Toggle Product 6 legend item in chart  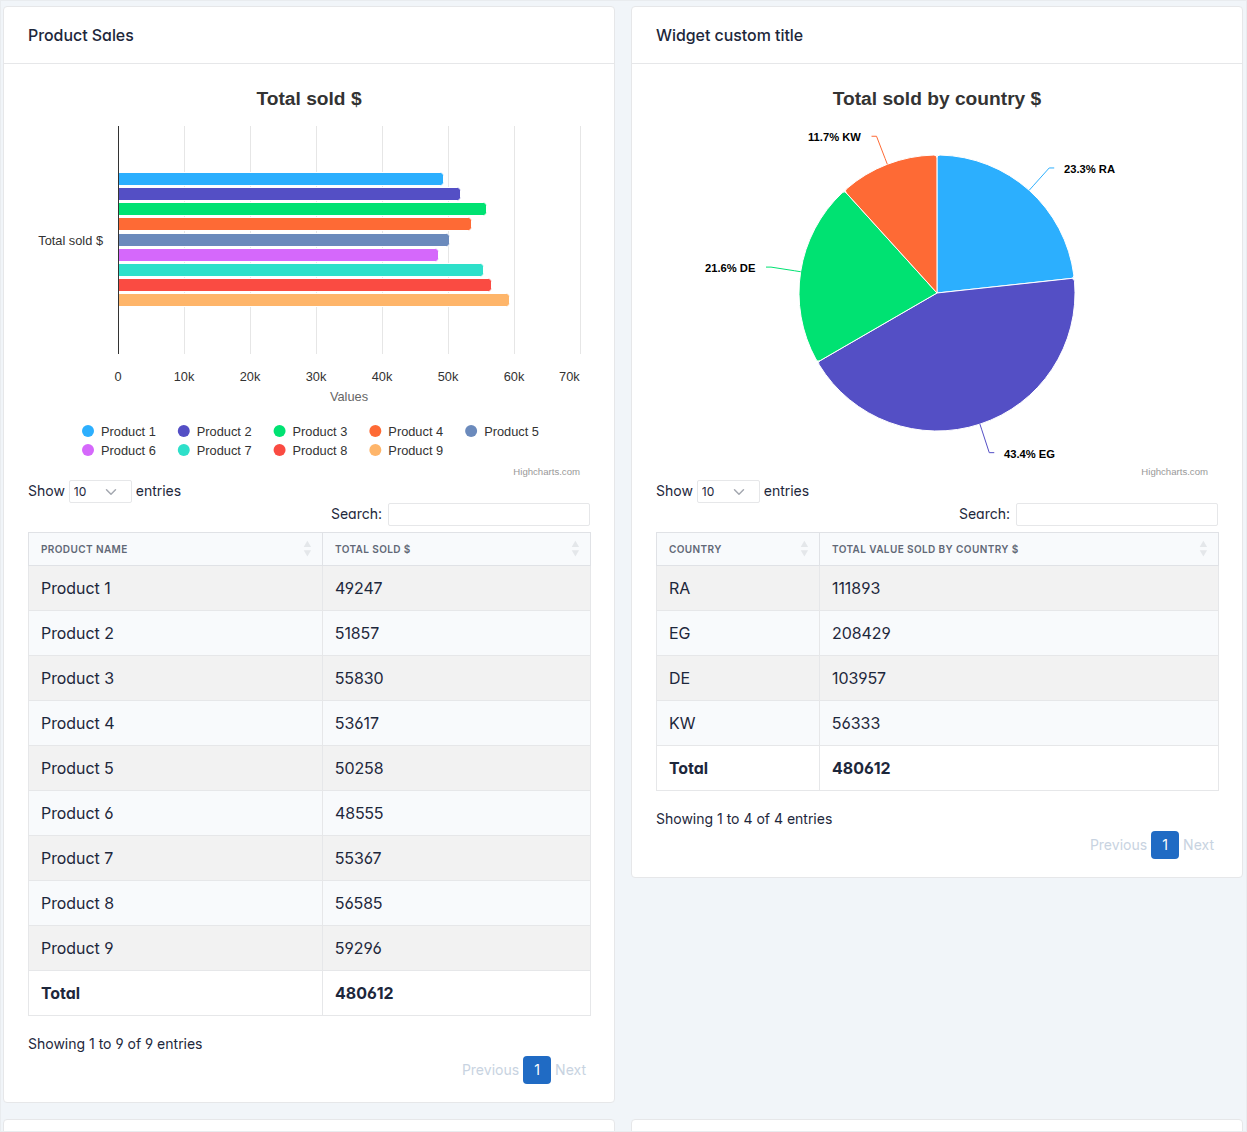tap(119, 451)
